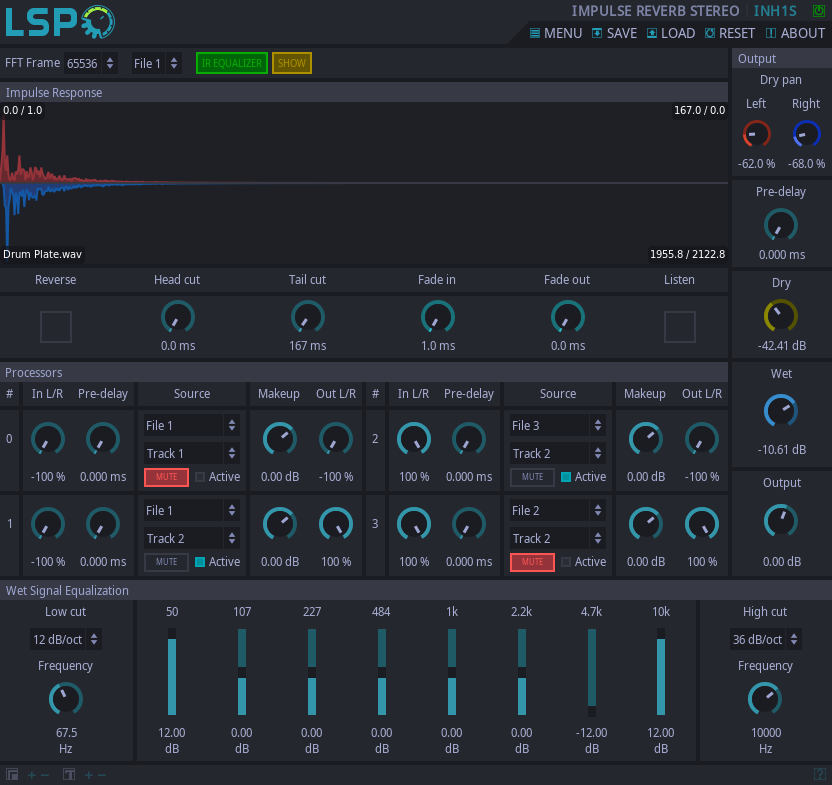The width and height of the screenshot is (832, 785).
Task: Click processor 3 Pre-delay knob
Action: pyautogui.click(x=469, y=524)
